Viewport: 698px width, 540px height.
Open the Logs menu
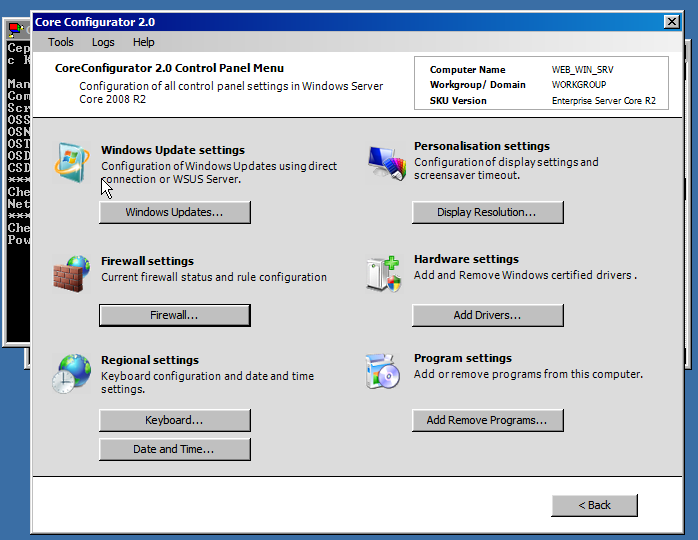tap(103, 42)
